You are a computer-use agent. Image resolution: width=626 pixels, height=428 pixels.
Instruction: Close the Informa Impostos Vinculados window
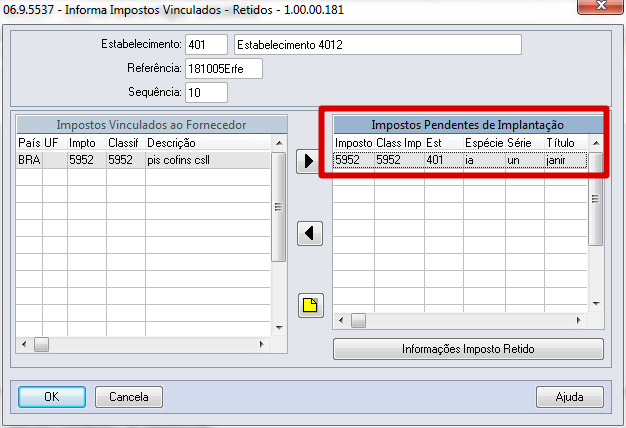pyautogui.click(x=600, y=6)
